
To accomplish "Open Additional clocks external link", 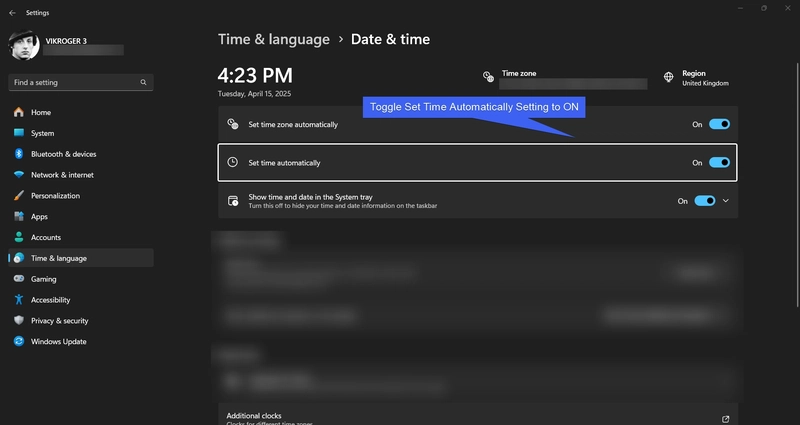I will click(725, 419).
